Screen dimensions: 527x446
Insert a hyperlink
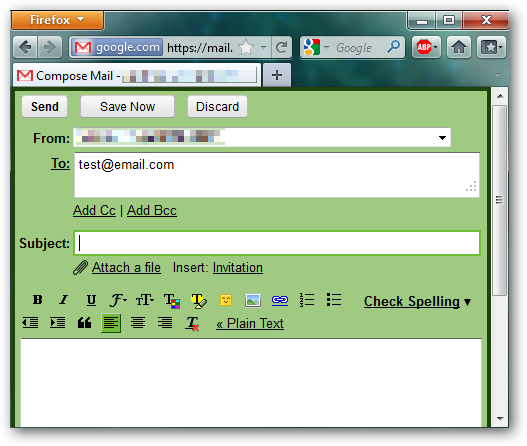pos(280,300)
